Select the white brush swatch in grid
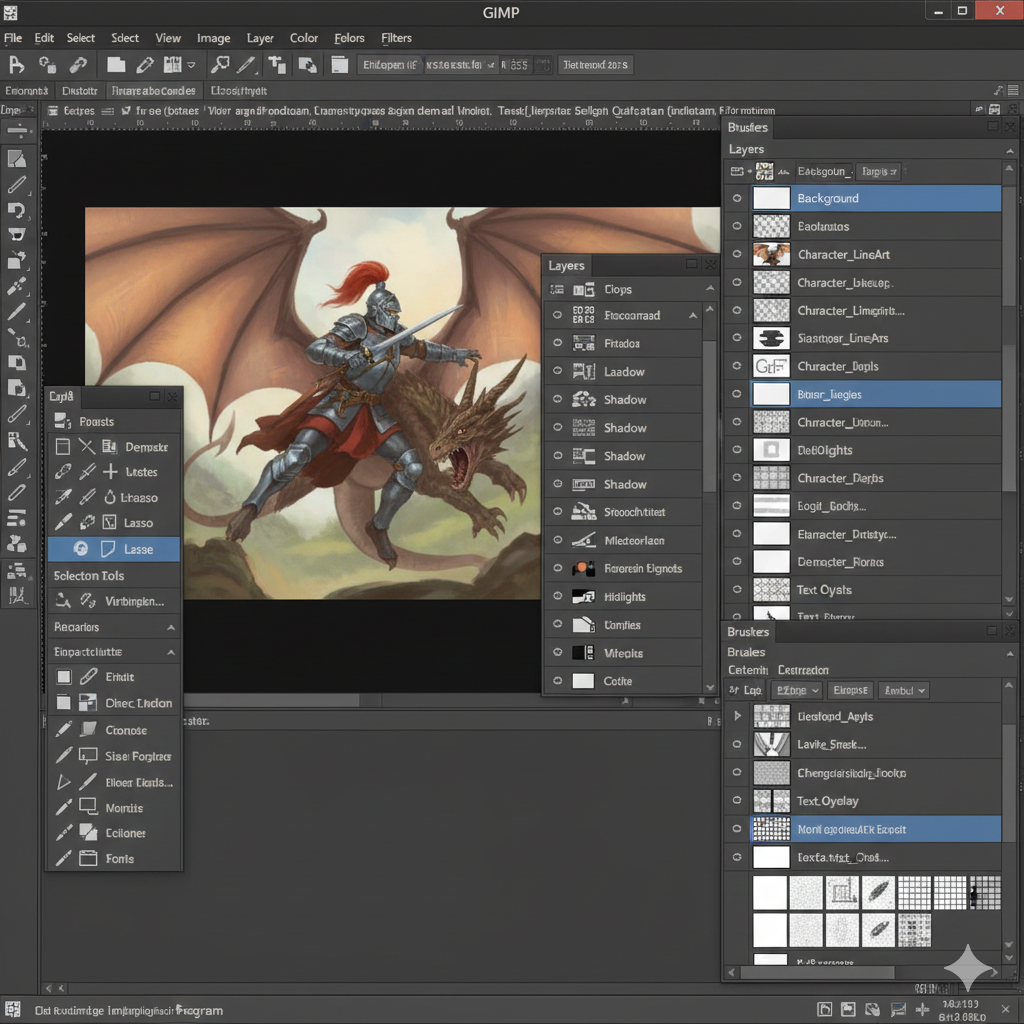The image size is (1024, 1024). click(770, 893)
